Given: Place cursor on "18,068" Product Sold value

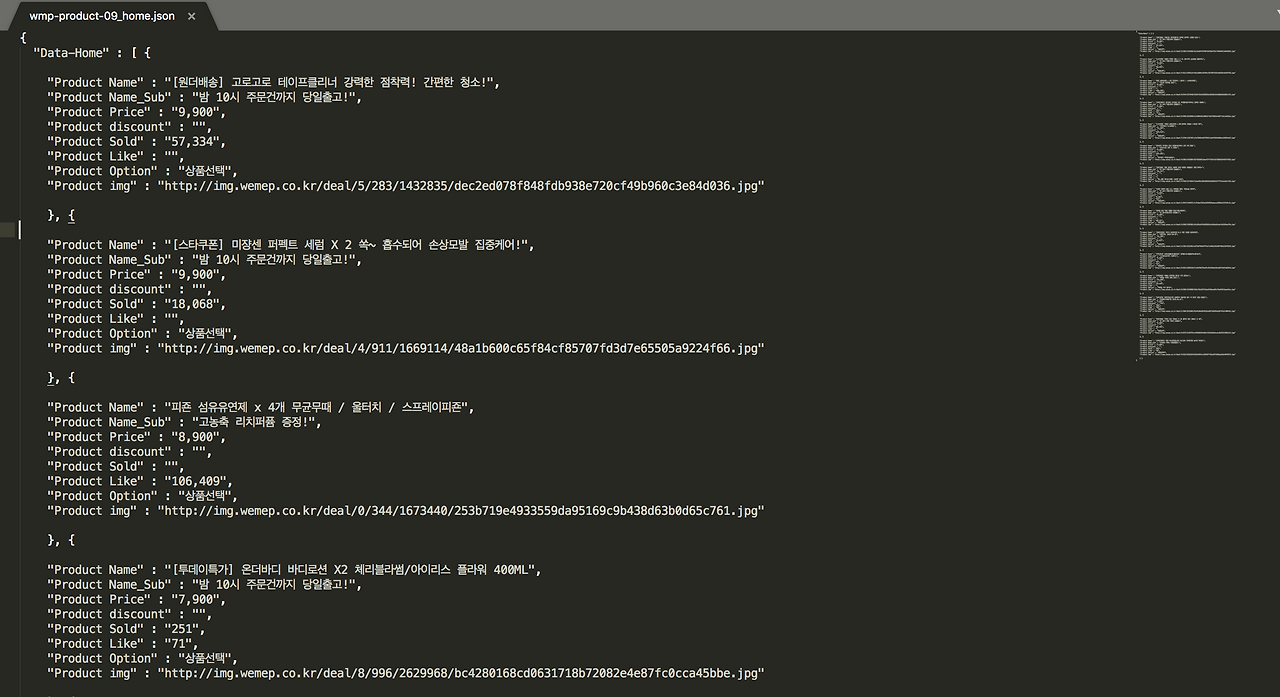Looking at the screenshot, I should tap(194, 304).
